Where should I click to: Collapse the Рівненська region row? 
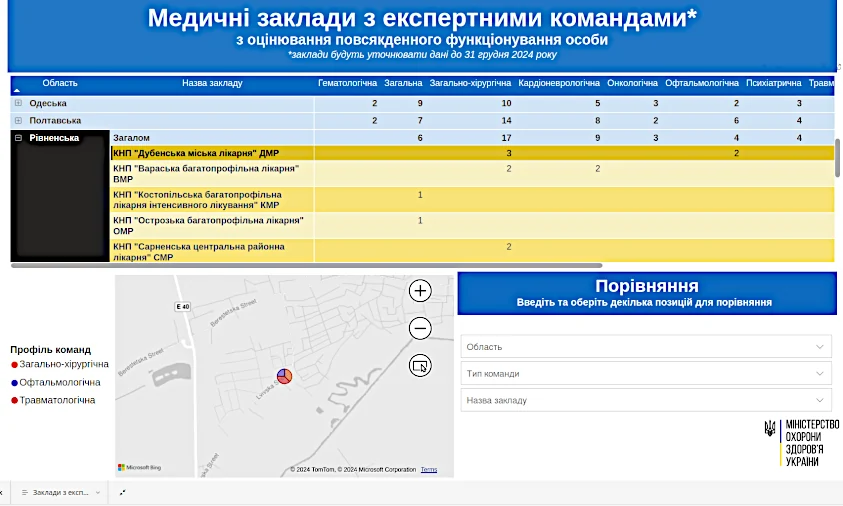coord(18,138)
